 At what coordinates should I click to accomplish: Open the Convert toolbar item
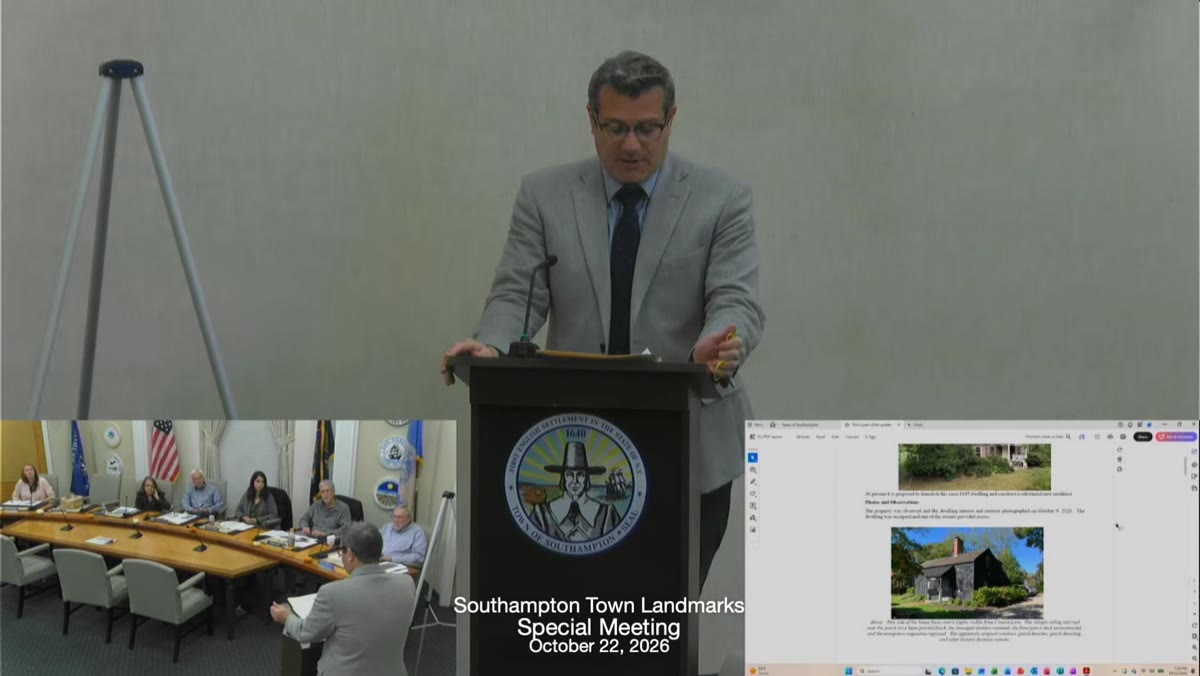(852, 436)
